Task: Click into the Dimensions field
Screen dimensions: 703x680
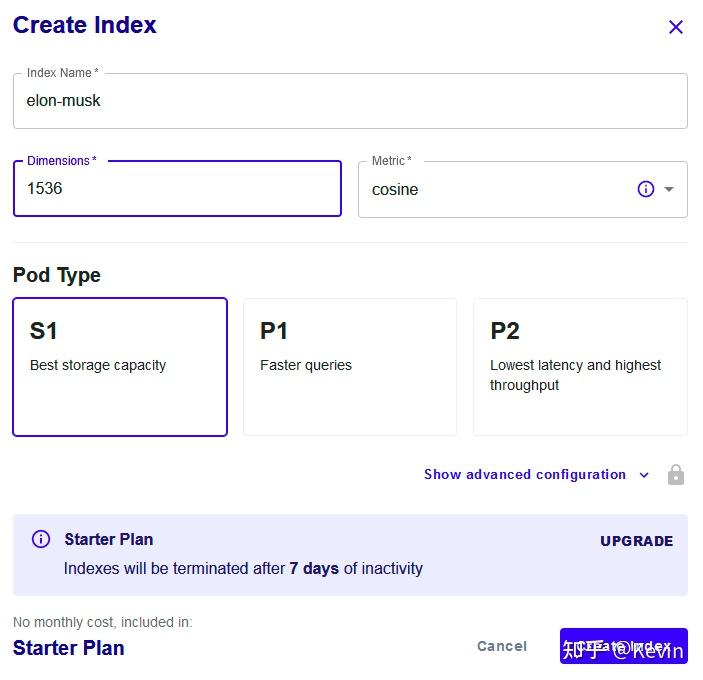Action: (x=177, y=188)
